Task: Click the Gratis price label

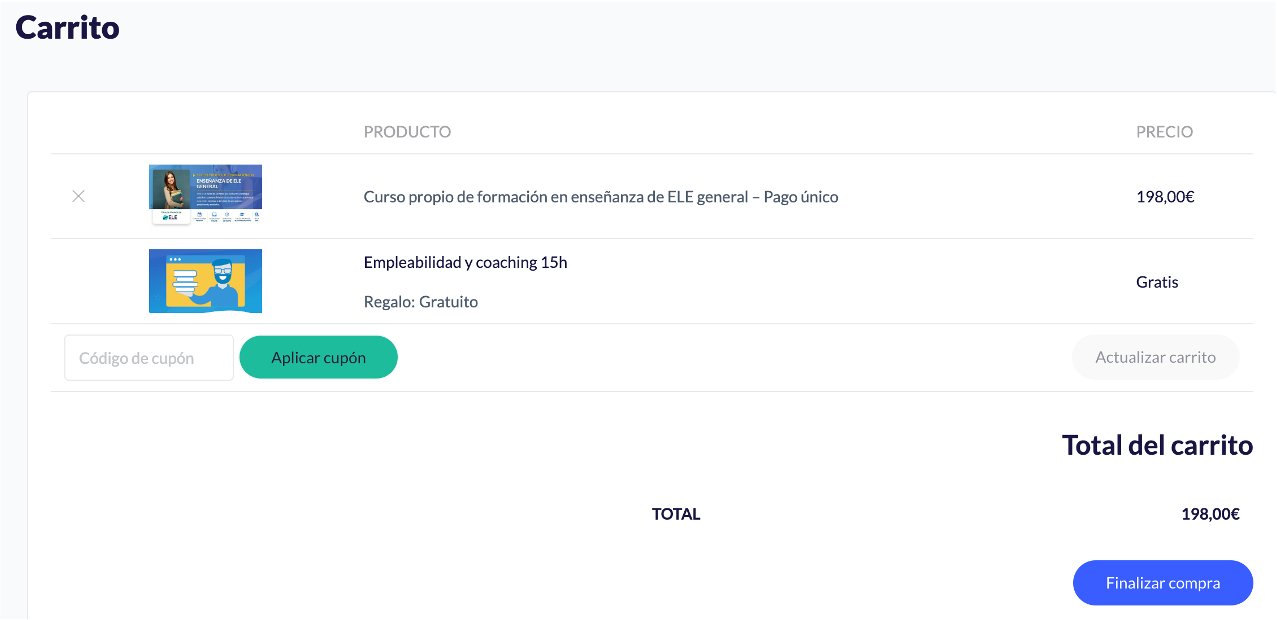Action: [x=1157, y=282]
